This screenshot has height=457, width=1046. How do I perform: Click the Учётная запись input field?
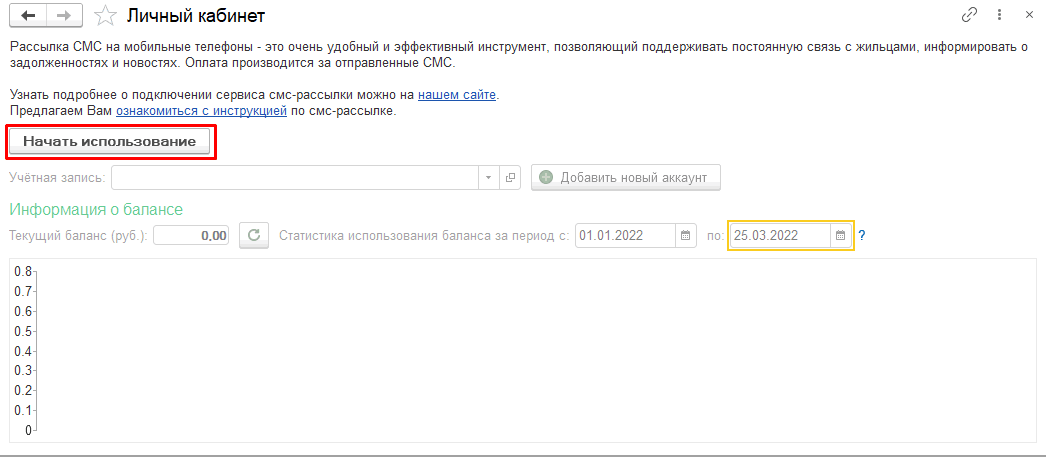click(x=295, y=177)
